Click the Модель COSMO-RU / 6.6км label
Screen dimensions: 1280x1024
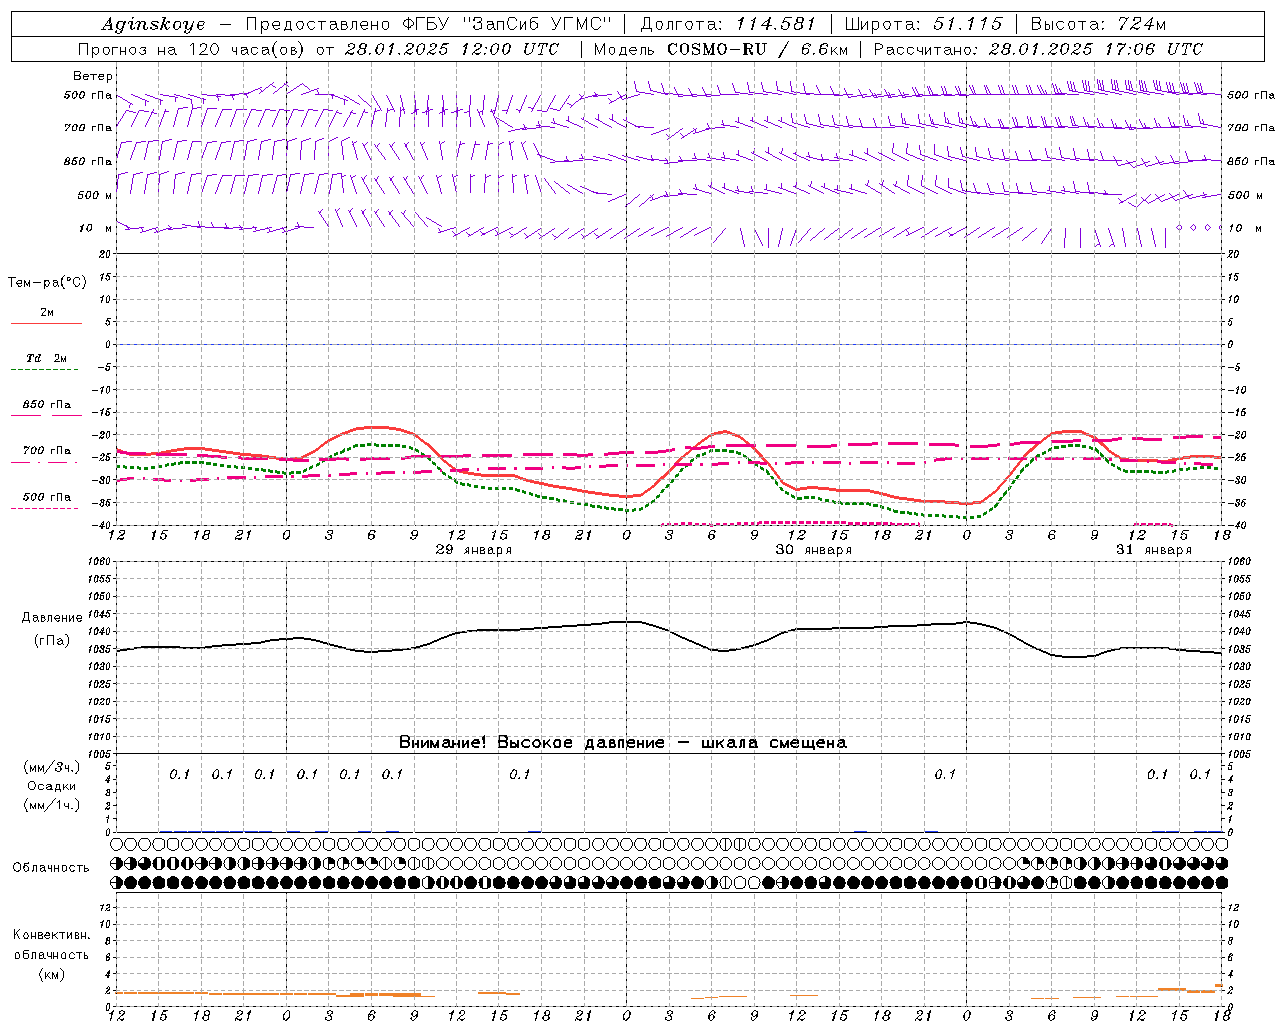(x=720, y=49)
